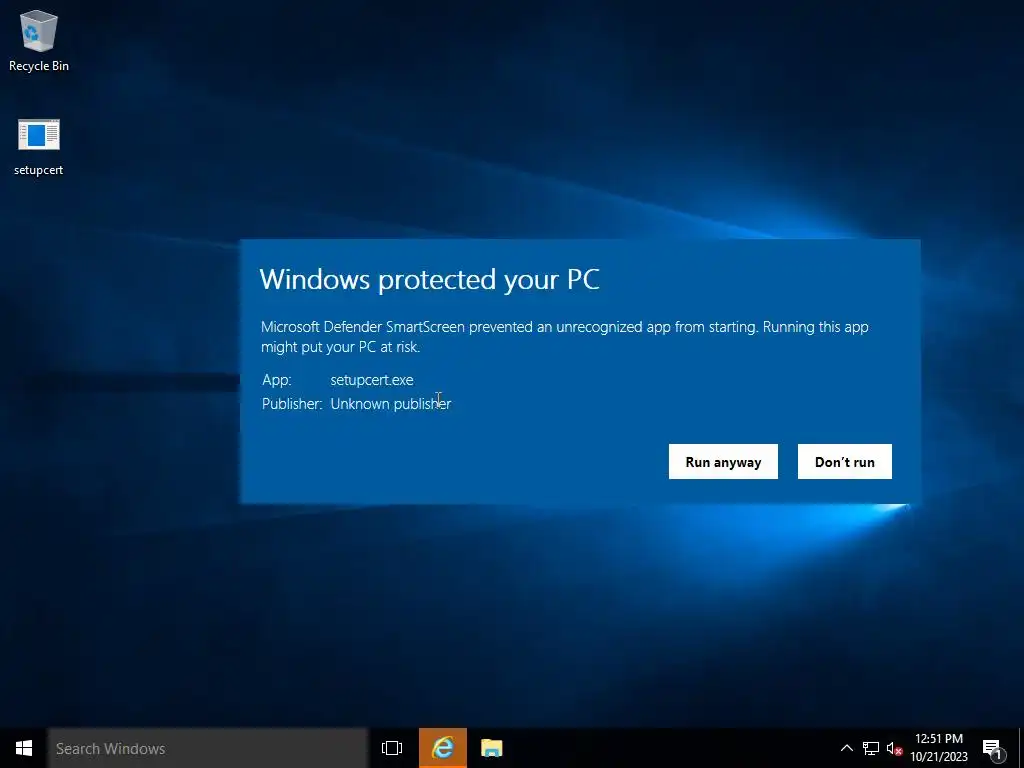
Task: Click the Show desktop sliver
Action: pos(1021,748)
